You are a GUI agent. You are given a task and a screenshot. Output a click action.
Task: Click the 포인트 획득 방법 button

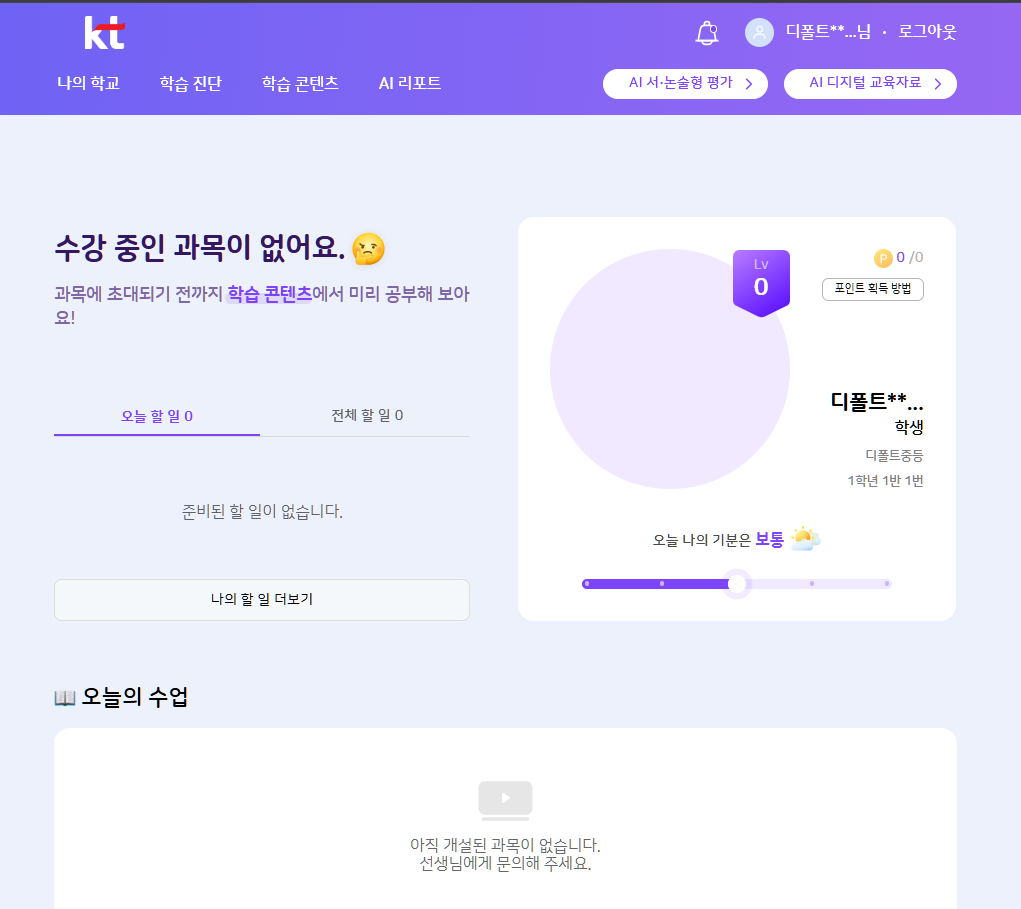(872, 289)
